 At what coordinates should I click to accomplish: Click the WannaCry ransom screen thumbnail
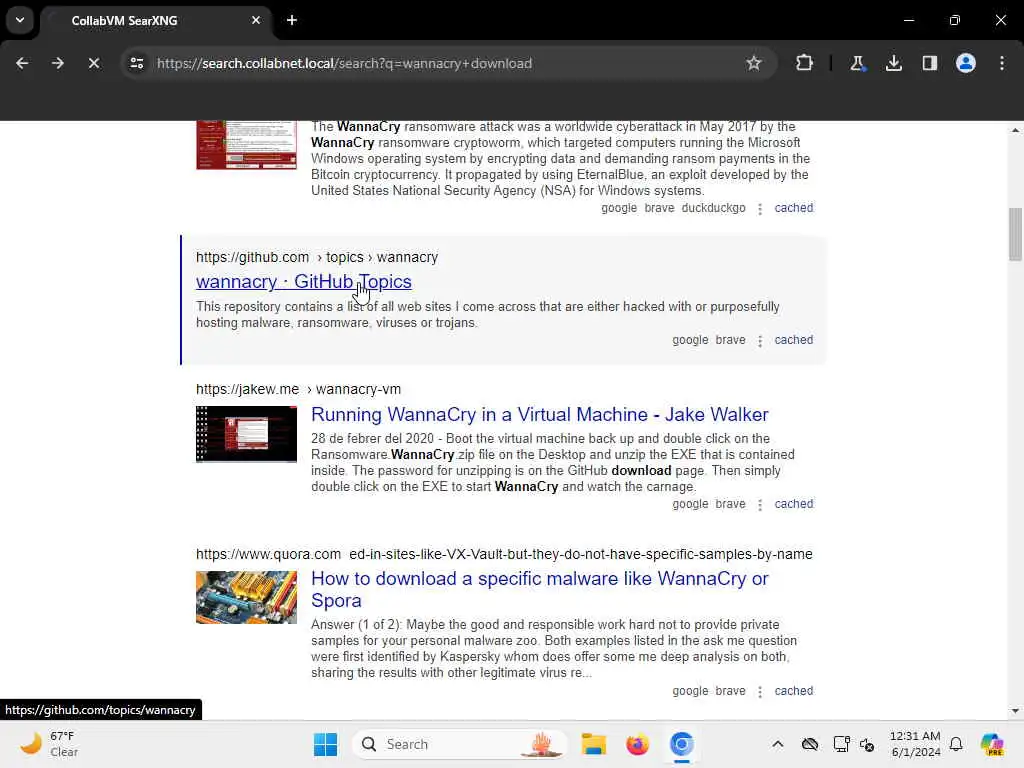coord(246,145)
